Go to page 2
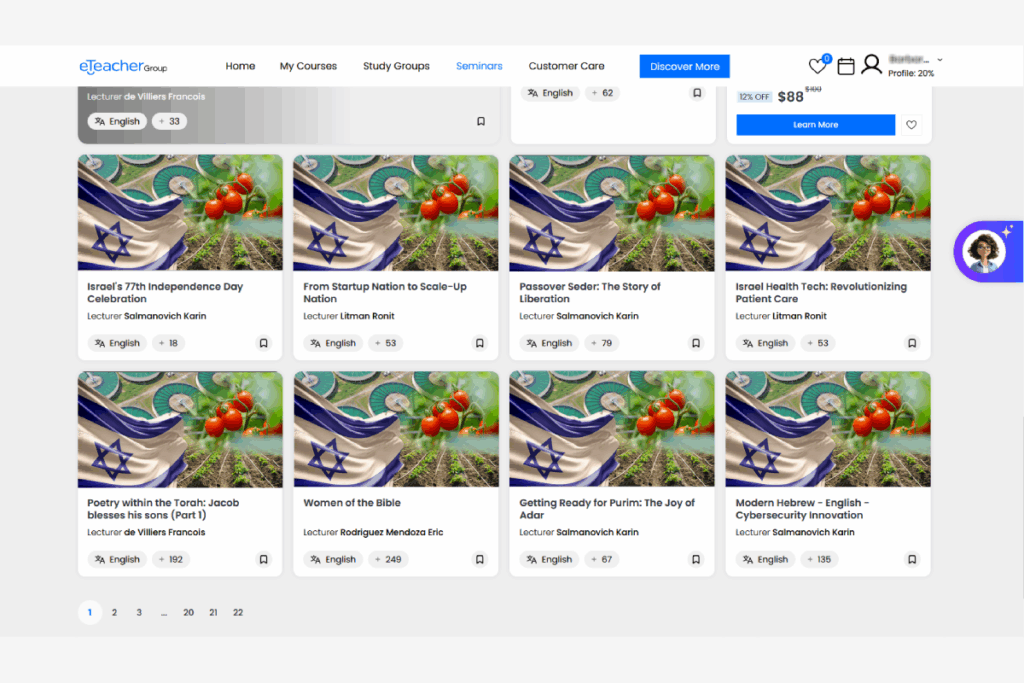 [114, 612]
